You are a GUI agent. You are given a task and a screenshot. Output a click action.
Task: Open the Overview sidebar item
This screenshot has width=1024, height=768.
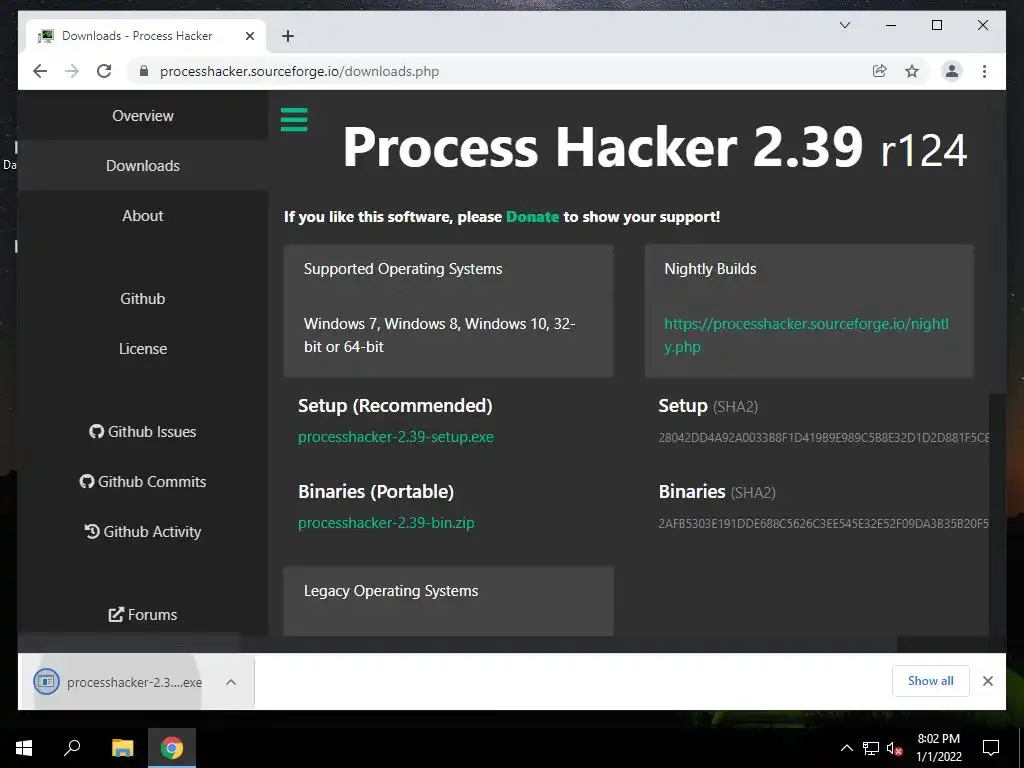[142, 116]
